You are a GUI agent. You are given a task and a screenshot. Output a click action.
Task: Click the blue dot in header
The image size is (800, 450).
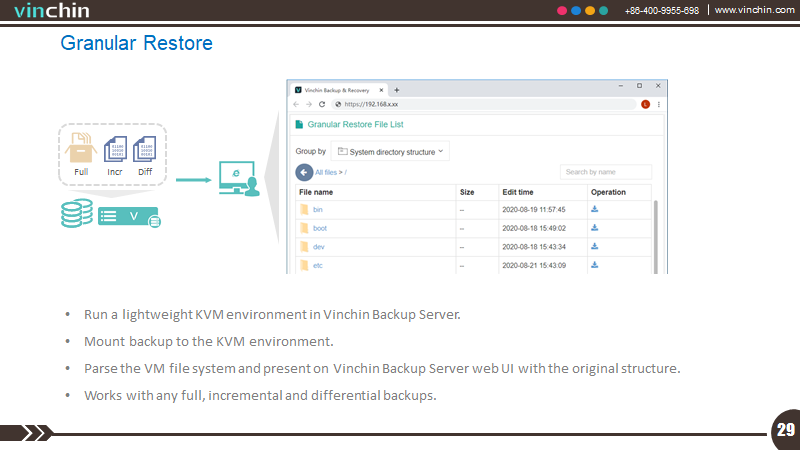(x=576, y=11)
